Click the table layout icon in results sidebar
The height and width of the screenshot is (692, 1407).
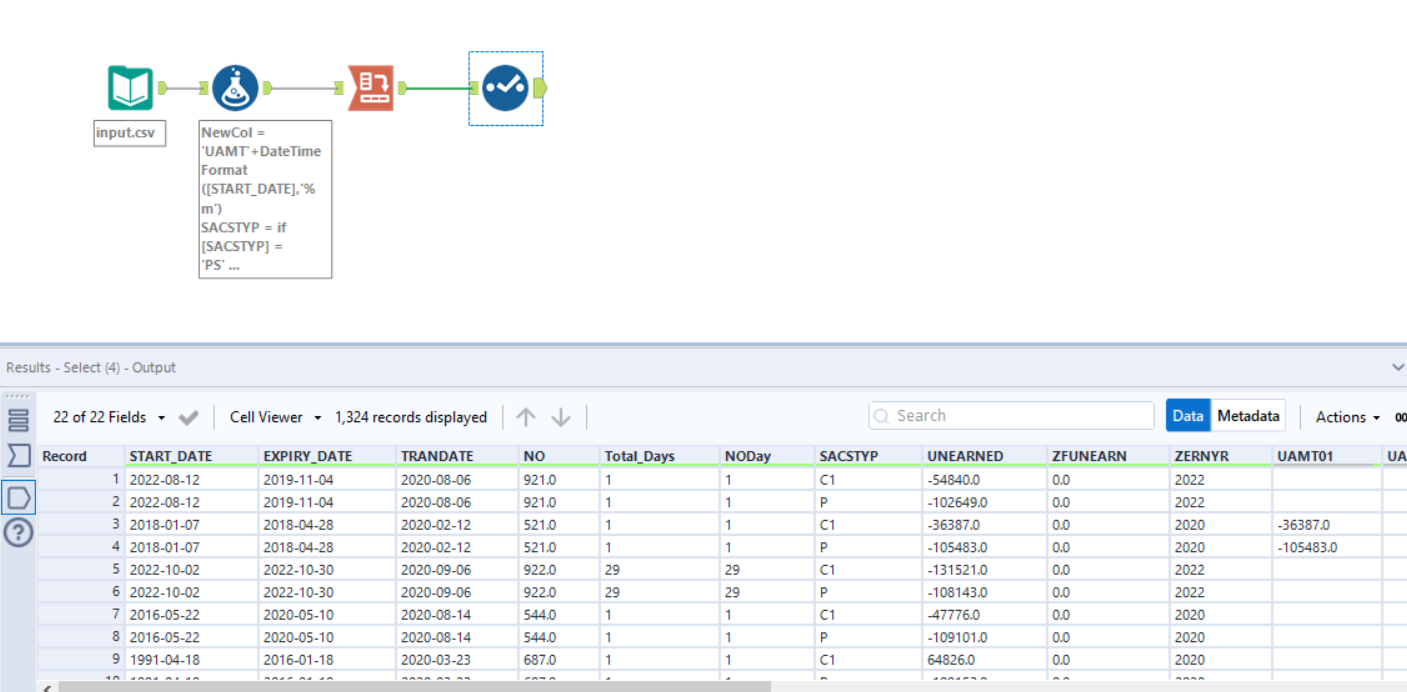pyautogui.click(x=17, y=420)
